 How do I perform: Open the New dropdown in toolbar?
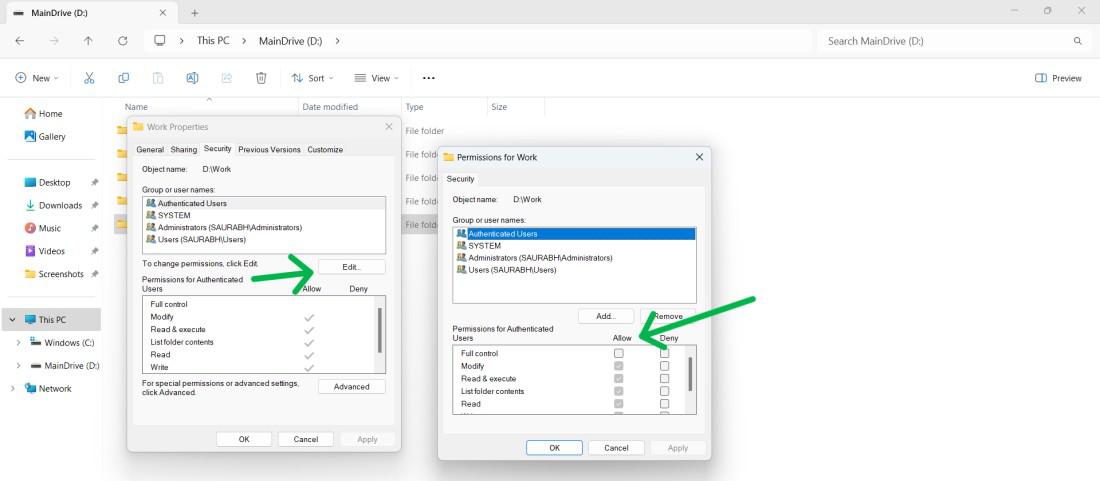(36, 78)
